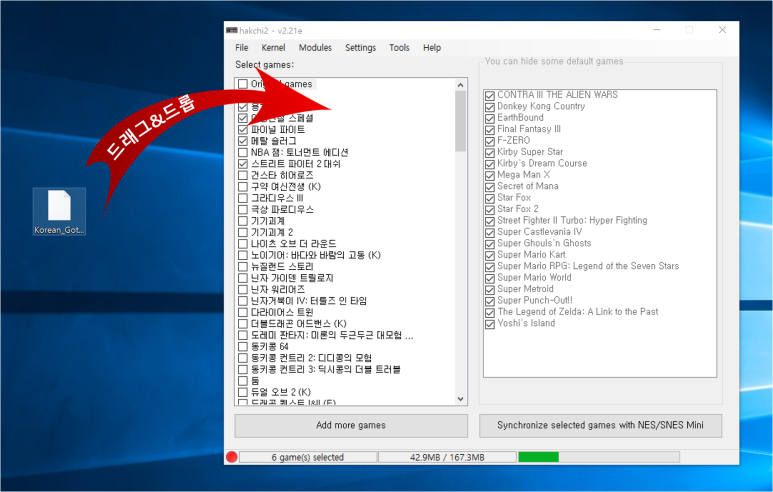The image size is (773, 492).
Task: Open the Tools menu
Action: click(399, 48)
